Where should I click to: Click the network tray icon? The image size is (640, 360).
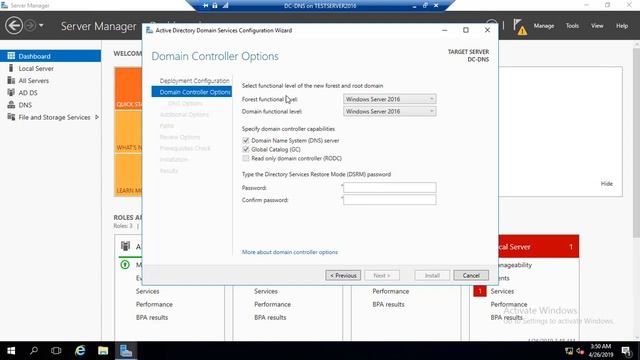coord(569,351)
